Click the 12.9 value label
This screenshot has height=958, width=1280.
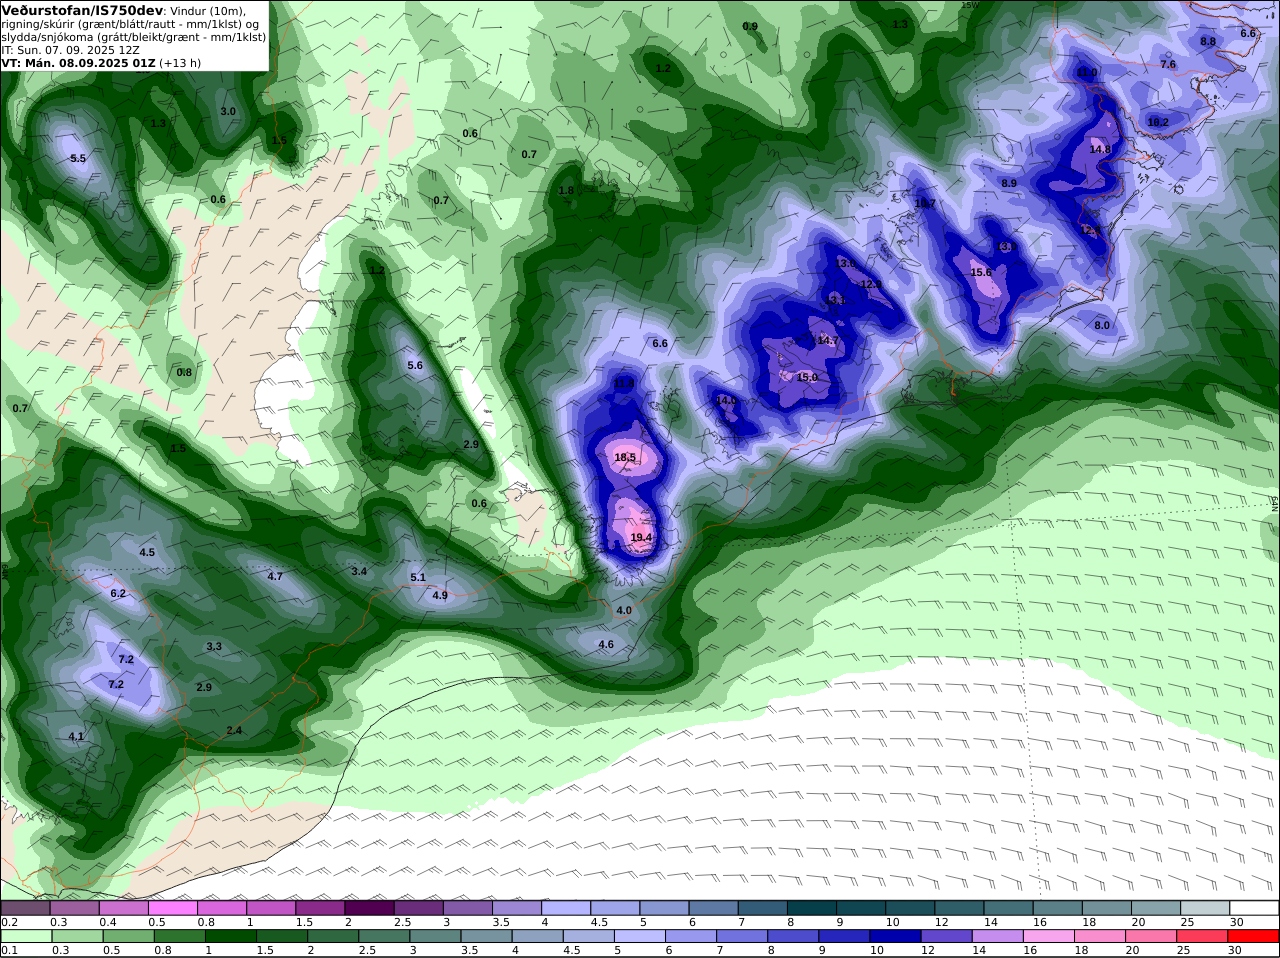click(871, 284)
